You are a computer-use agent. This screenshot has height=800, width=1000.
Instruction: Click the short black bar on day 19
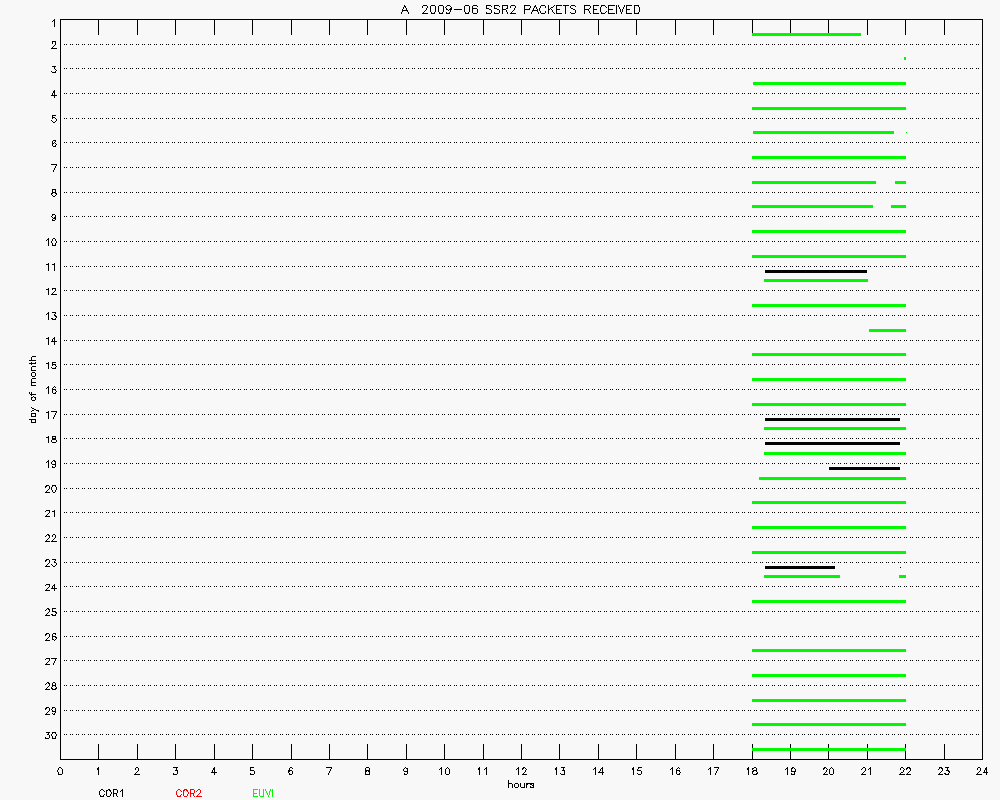coord(864,468)
